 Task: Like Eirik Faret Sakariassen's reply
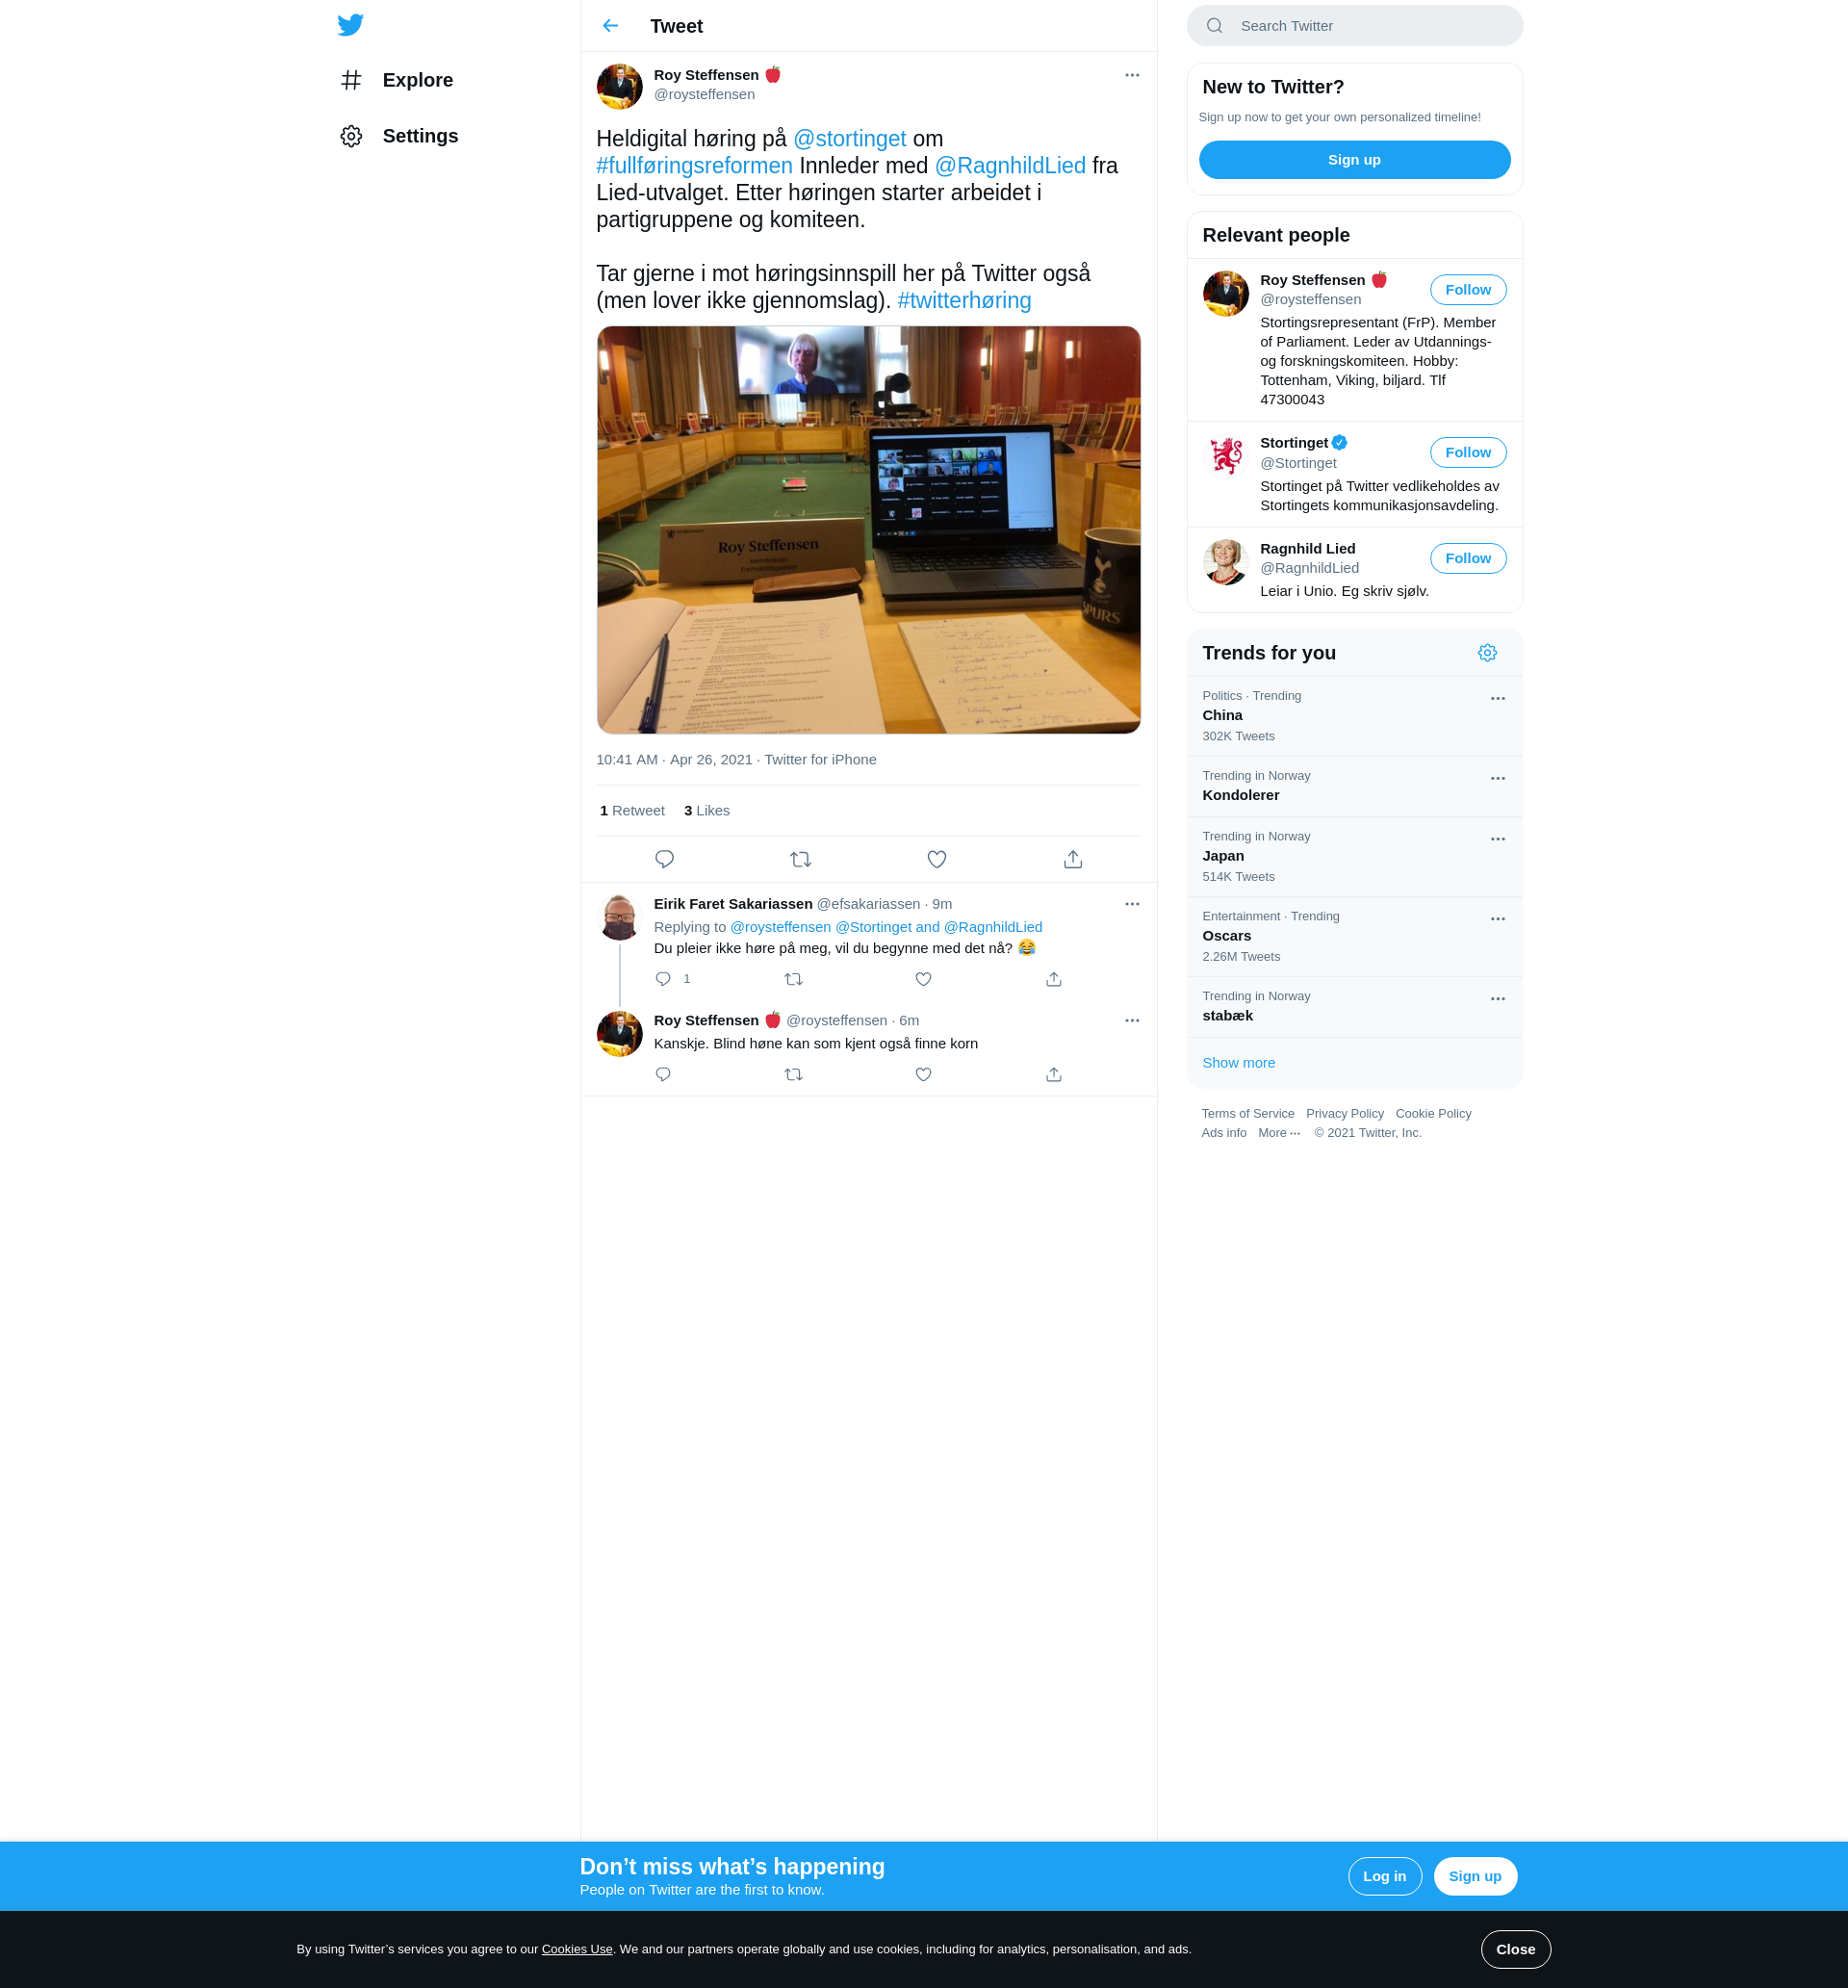click(x=923, y=979)
